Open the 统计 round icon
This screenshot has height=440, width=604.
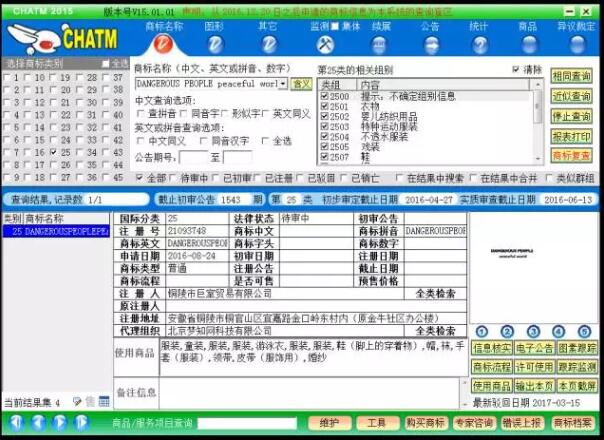pyautogui.click(x=479, y=45)
